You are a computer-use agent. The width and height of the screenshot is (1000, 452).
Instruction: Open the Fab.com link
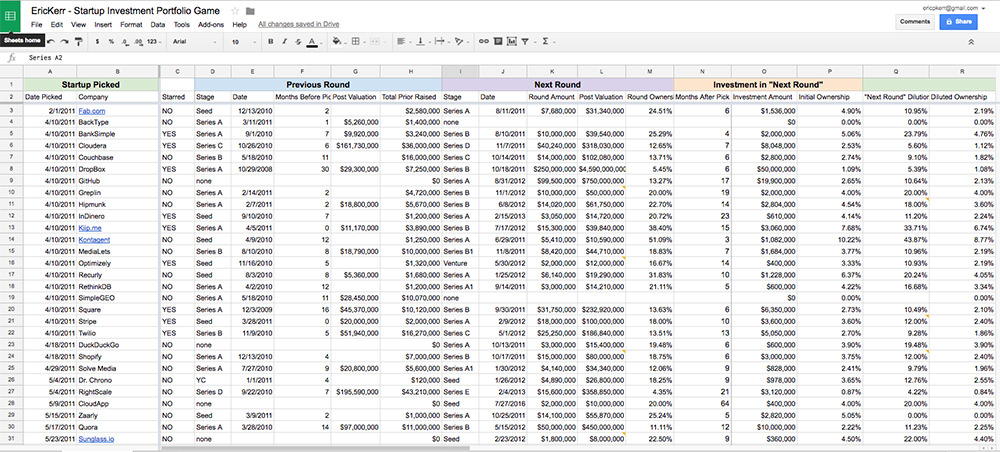[92, 111]
